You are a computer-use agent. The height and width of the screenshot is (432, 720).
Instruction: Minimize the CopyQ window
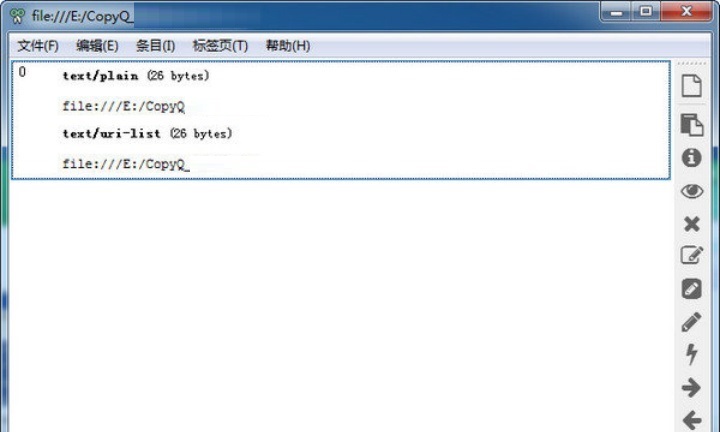click(x=616, y=12)
